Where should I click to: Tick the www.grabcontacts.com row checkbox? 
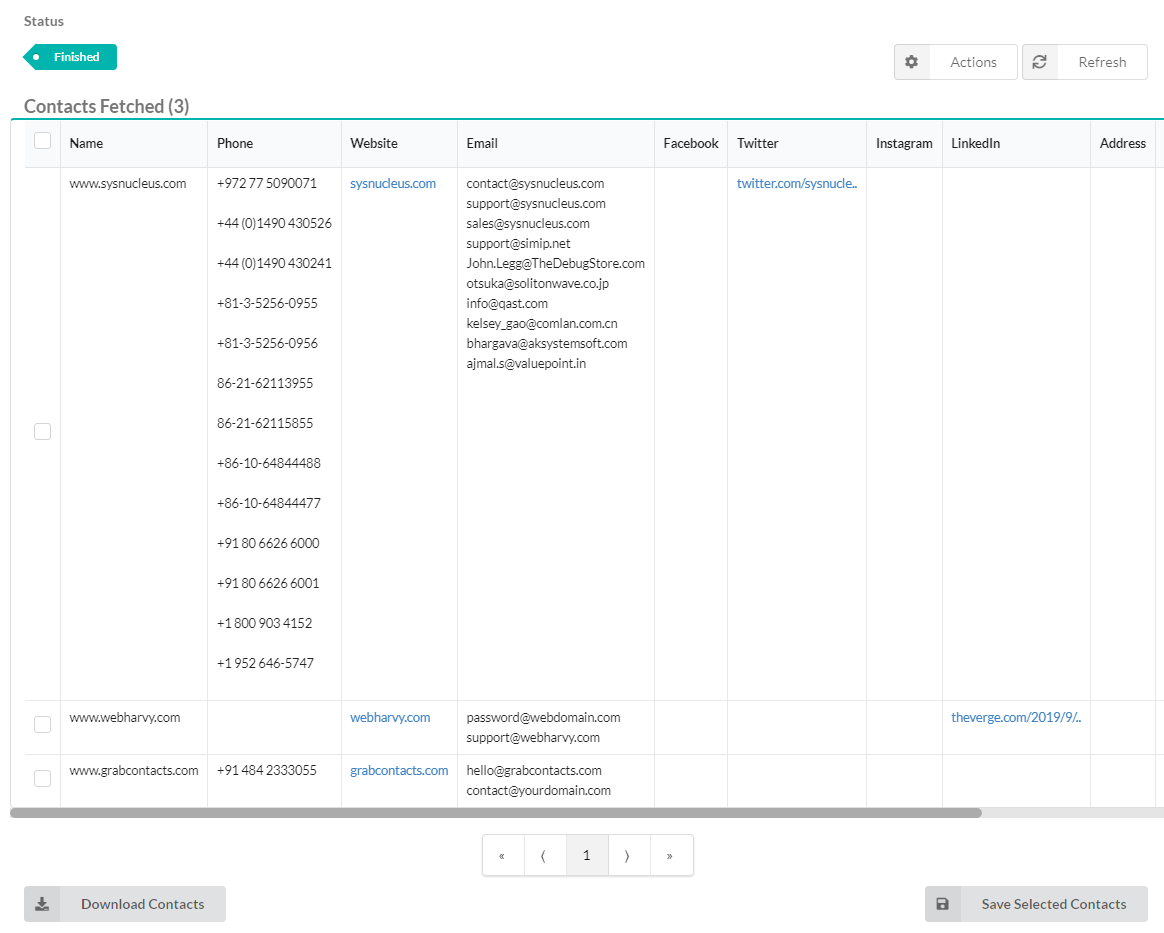[x=42, y=778]
